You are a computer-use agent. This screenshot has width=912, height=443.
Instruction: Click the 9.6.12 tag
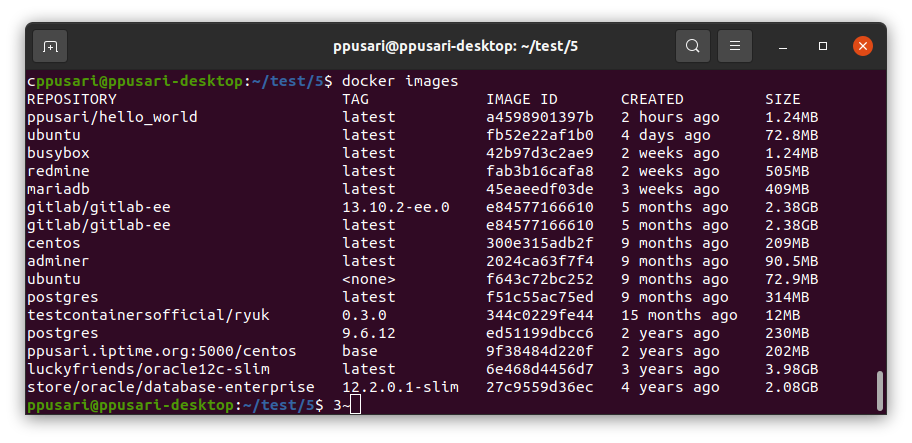369,333
